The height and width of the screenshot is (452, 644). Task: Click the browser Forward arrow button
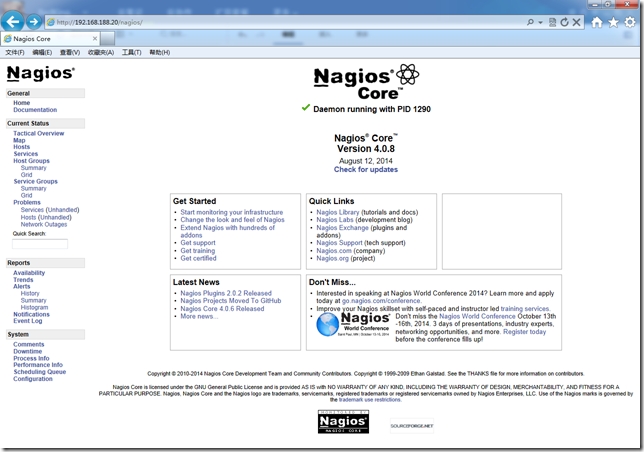[34, 22]
